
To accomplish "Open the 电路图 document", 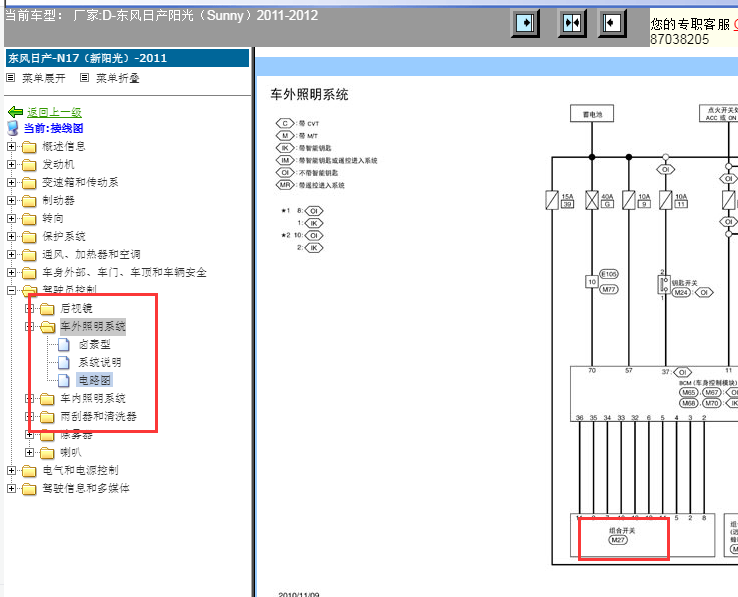I will (95, 380).
